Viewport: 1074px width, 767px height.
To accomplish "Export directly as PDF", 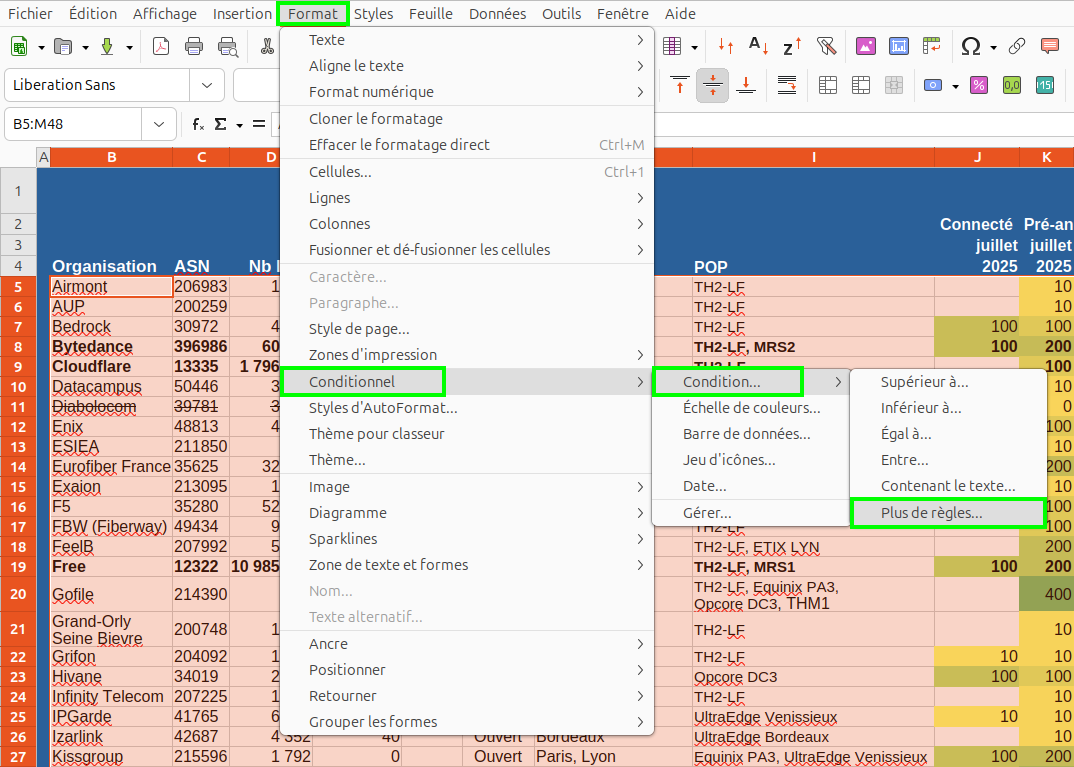I will (161, 47).
